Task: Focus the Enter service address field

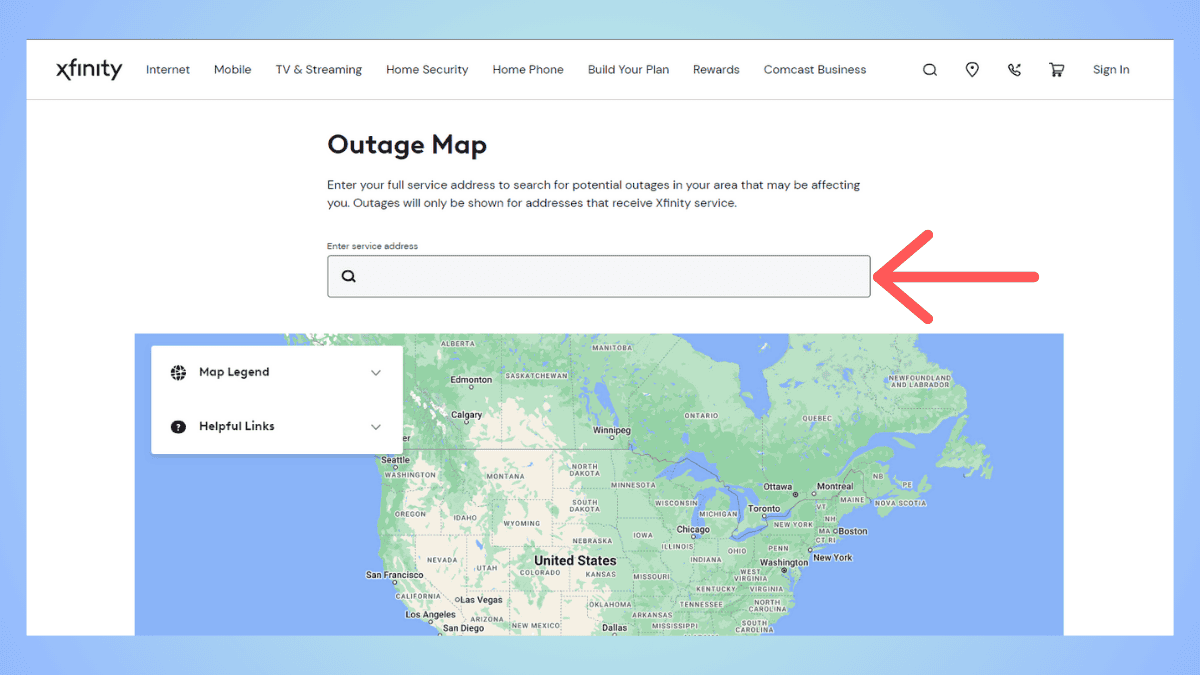Action: (599, 276)
